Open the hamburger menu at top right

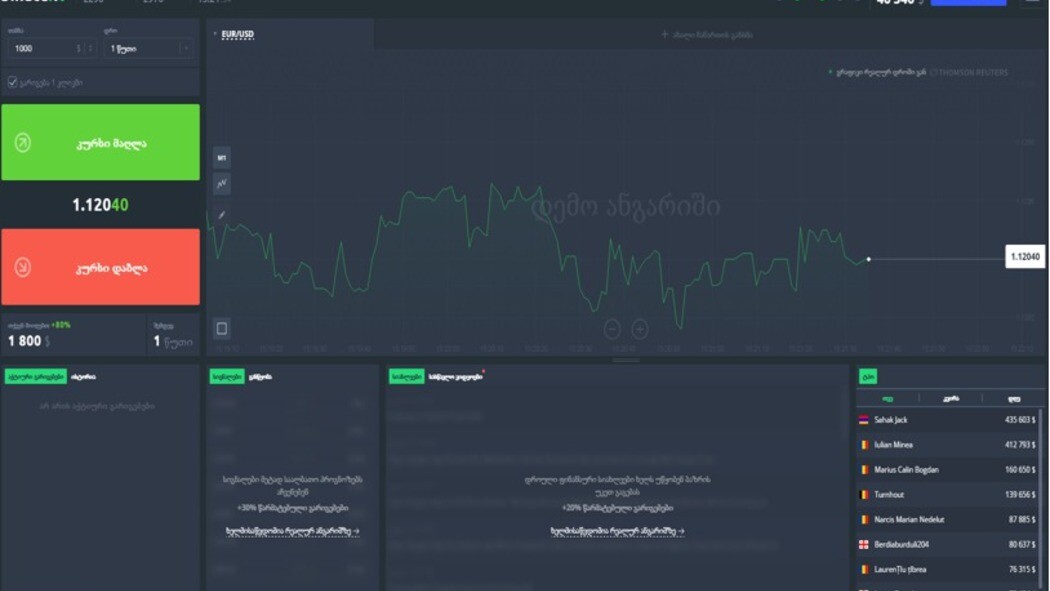pyautogui.click(x=1032, y=2)
